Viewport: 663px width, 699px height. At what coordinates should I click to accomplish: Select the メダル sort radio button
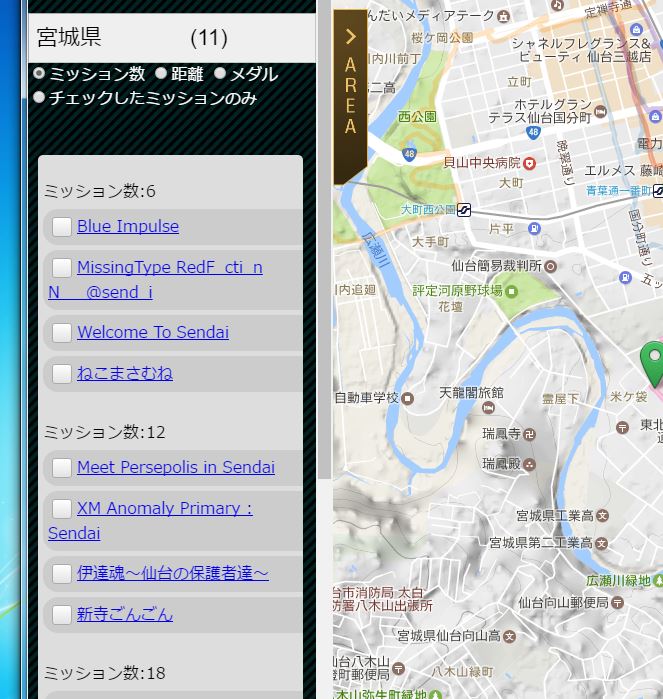click(220, 73)
